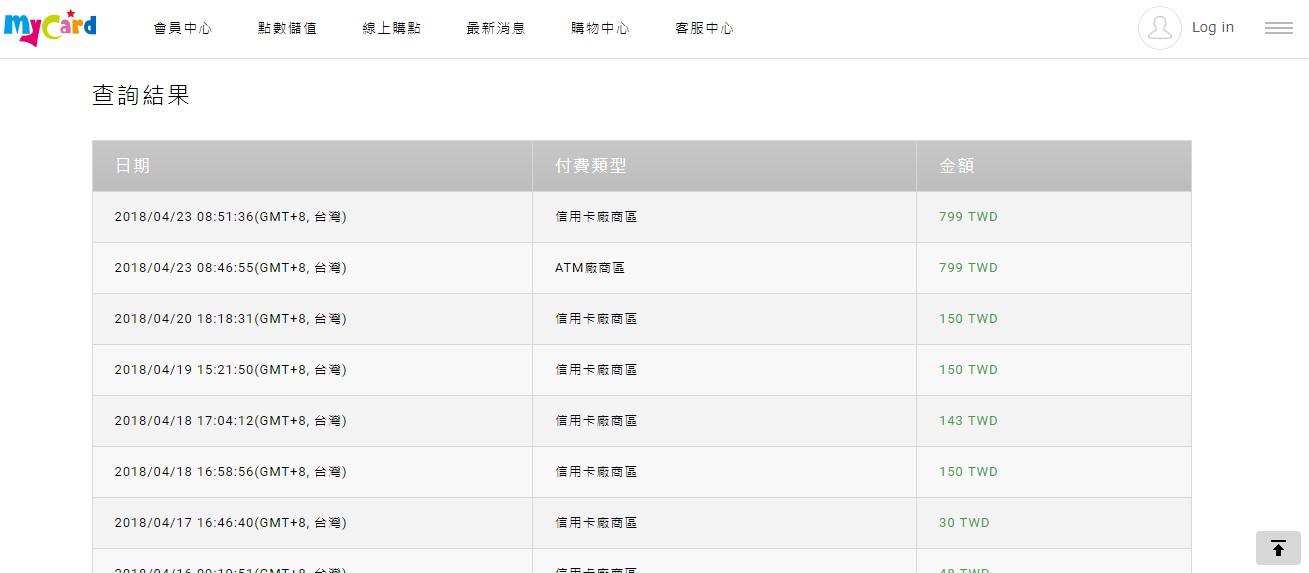Screen dimensions: 1309x573
Task: Click the 30 TWD amount
Action: point(964,523)
